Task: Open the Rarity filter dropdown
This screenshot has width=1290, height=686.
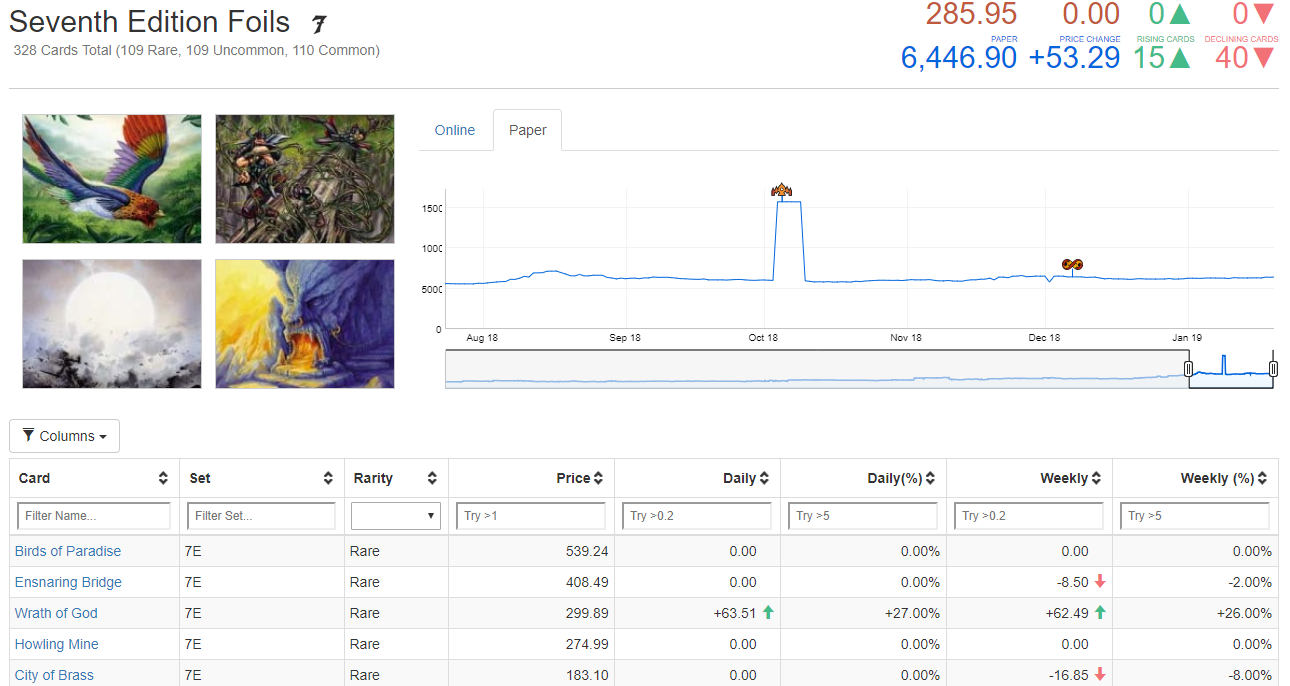Action: click(x=396, y=516)
